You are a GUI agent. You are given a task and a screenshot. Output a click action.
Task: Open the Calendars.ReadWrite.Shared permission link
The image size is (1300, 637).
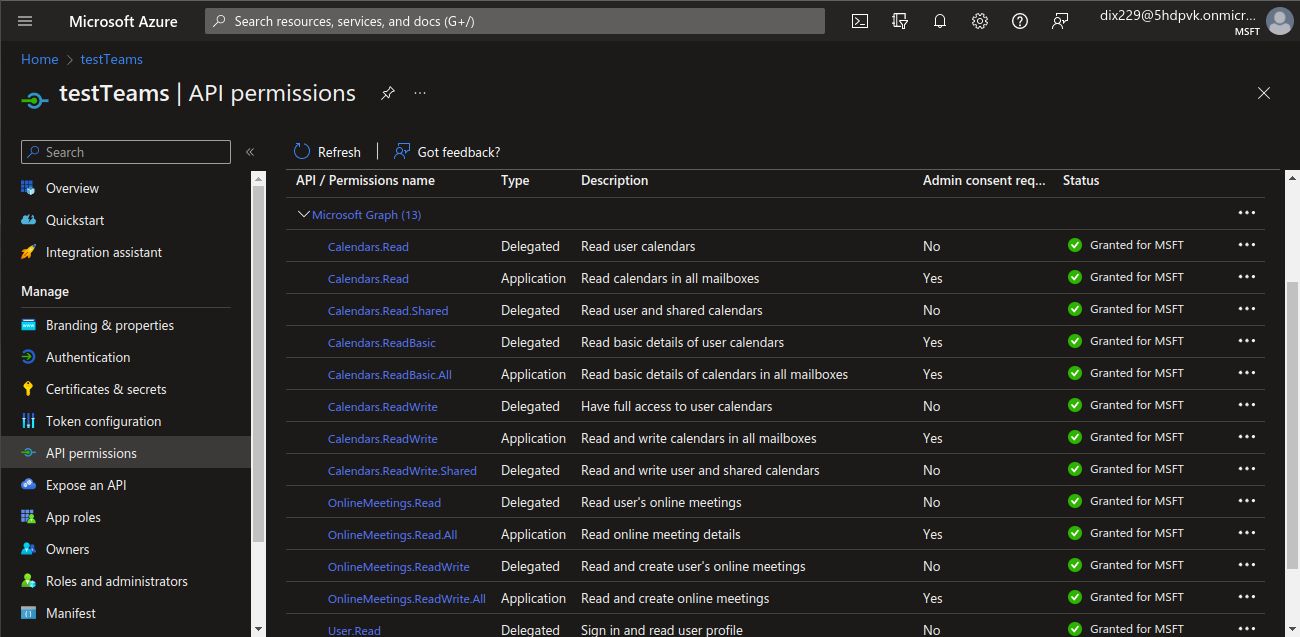pyautogui.click(x=402, y=471)
